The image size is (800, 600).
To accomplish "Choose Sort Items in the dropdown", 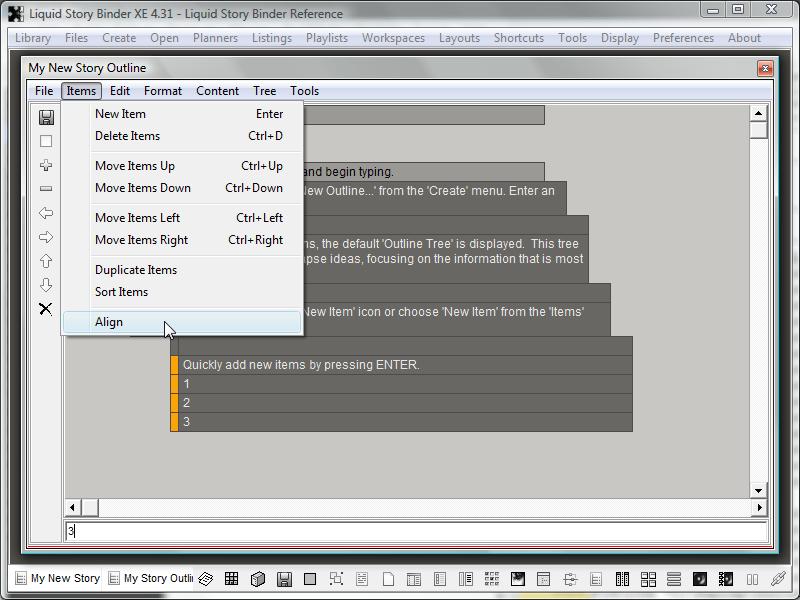I will click(x=121, y=292).
